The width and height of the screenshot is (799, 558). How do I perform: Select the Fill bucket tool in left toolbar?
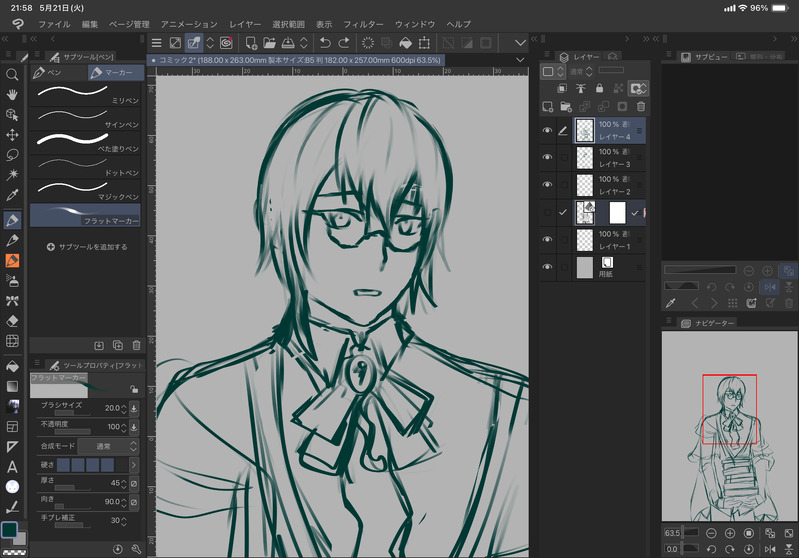pyautogui.click(x=12, y=366)
